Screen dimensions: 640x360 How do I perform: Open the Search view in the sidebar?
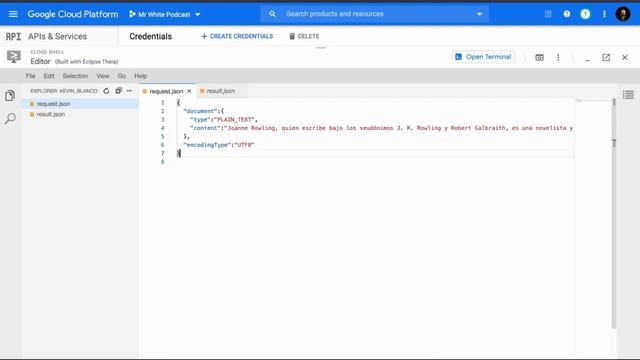coord(10,118)
